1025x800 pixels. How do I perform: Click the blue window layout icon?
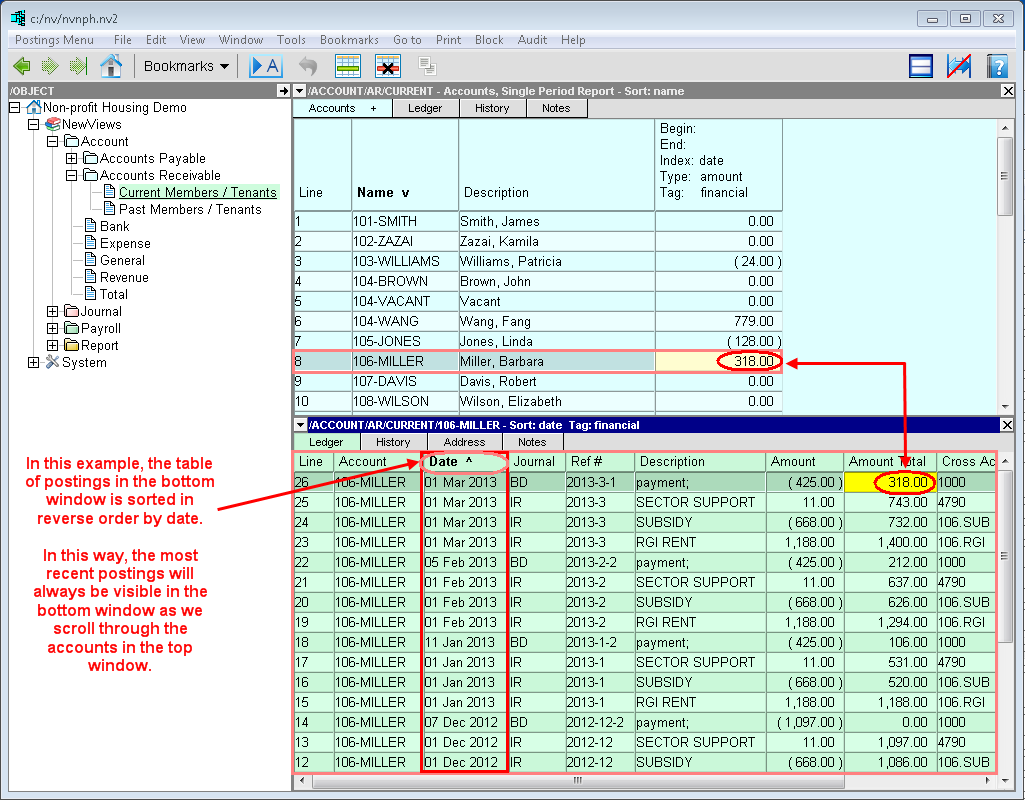[921, 66]
